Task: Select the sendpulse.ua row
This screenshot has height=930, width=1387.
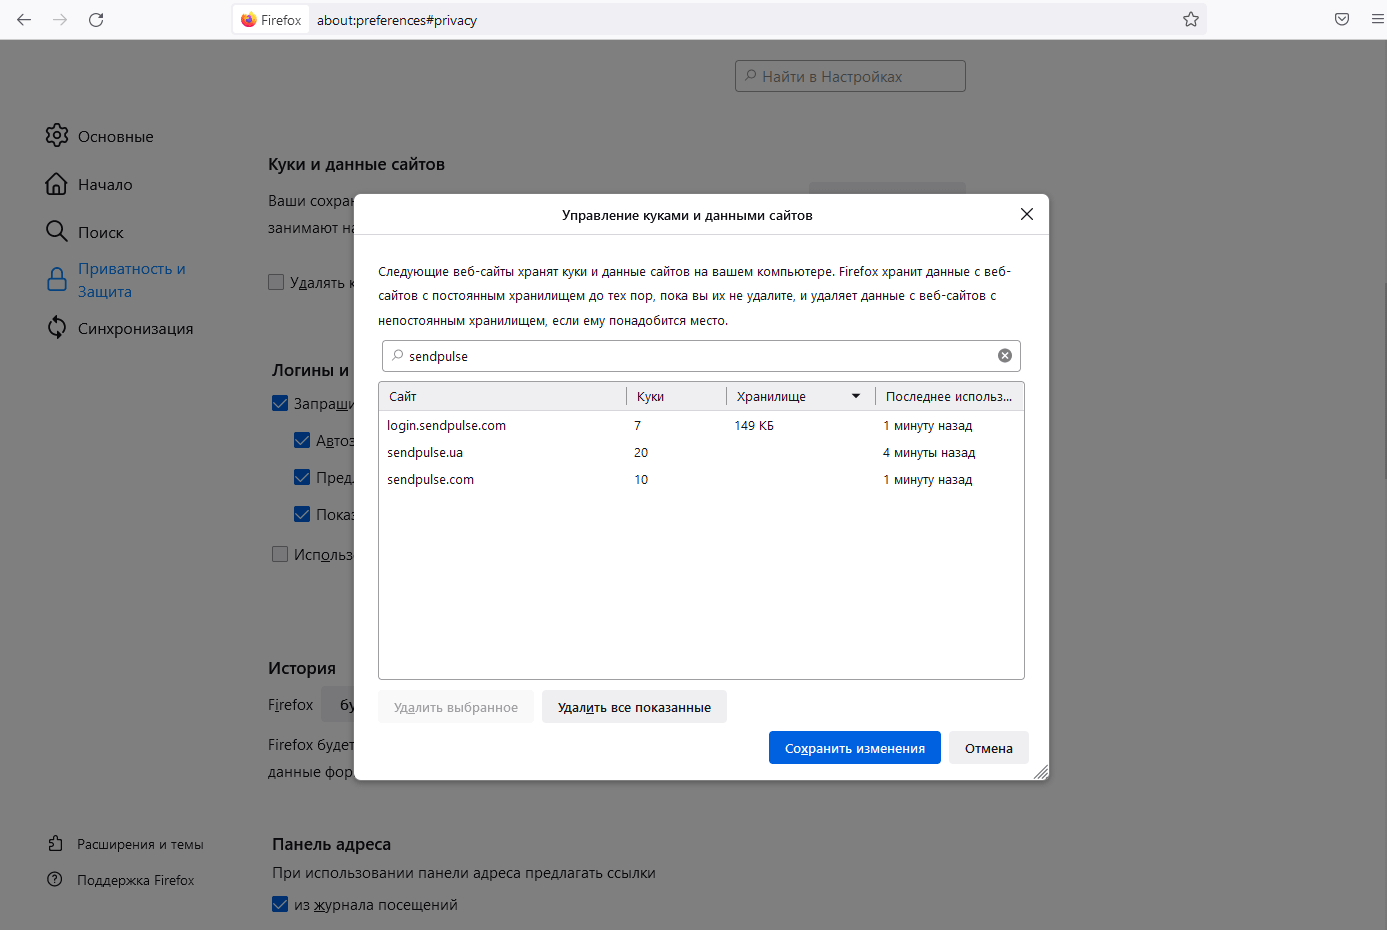Action: click(701, 452)
